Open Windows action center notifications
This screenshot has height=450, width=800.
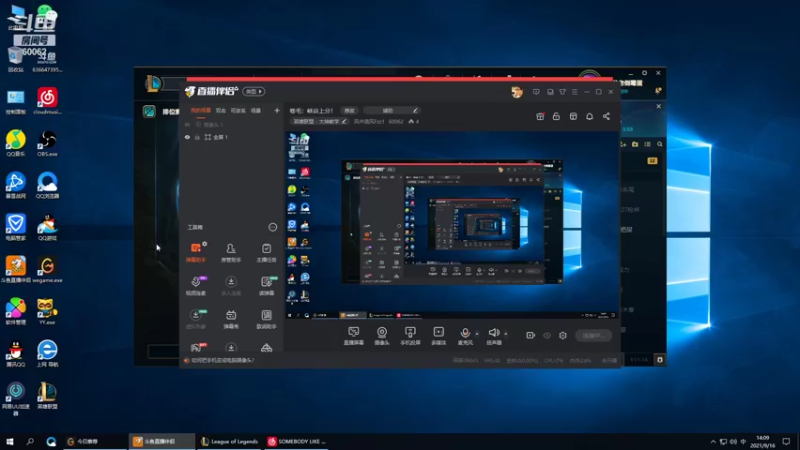click(786, 441)
